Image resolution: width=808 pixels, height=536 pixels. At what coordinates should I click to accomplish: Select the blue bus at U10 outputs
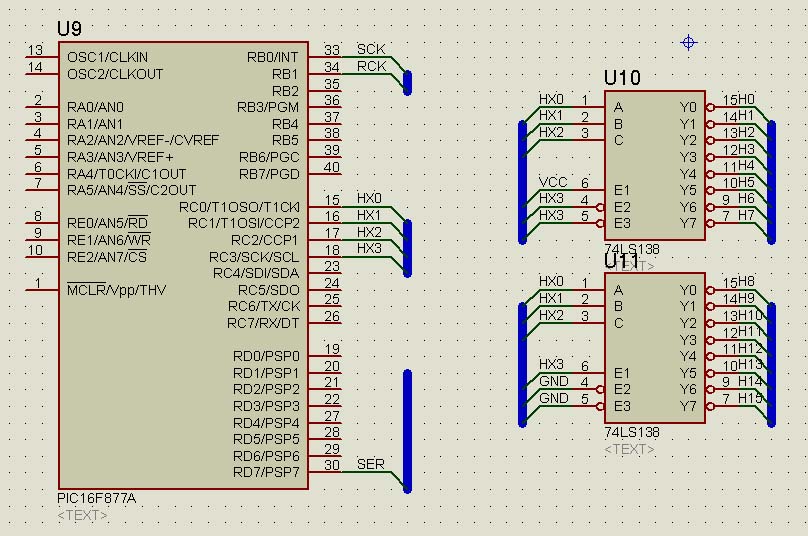[771, 182]
